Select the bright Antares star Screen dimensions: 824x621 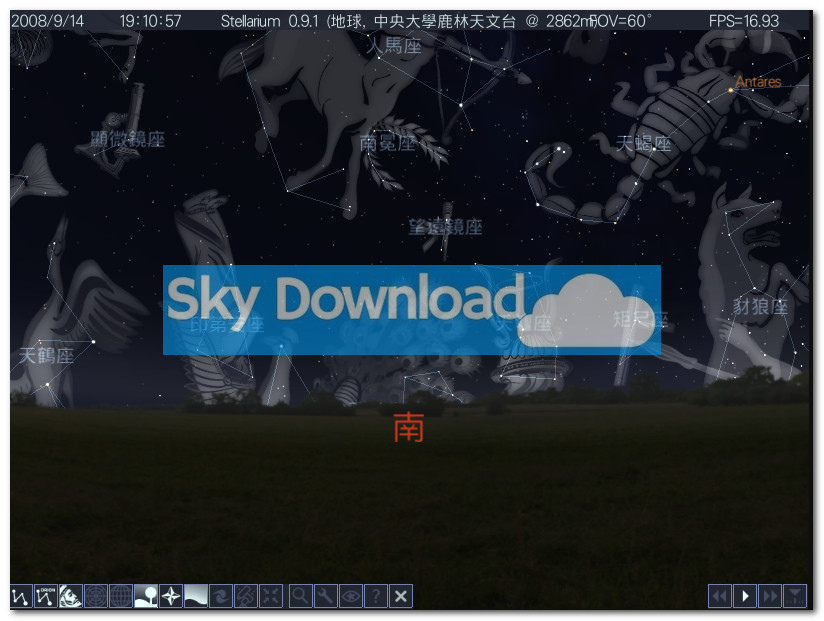pos(730,90)
